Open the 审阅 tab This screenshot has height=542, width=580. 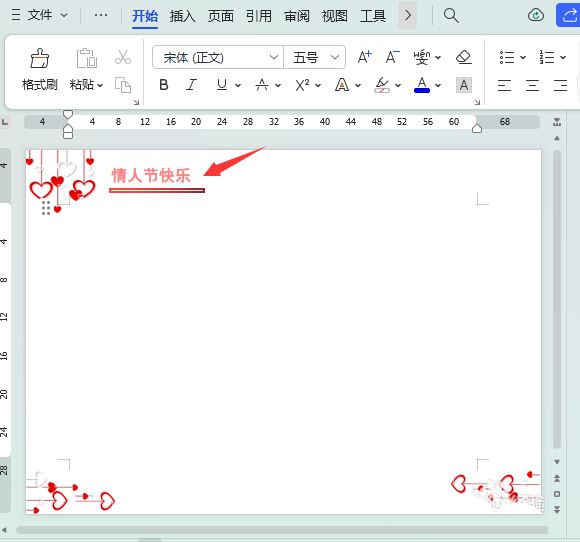pos(297,16)
